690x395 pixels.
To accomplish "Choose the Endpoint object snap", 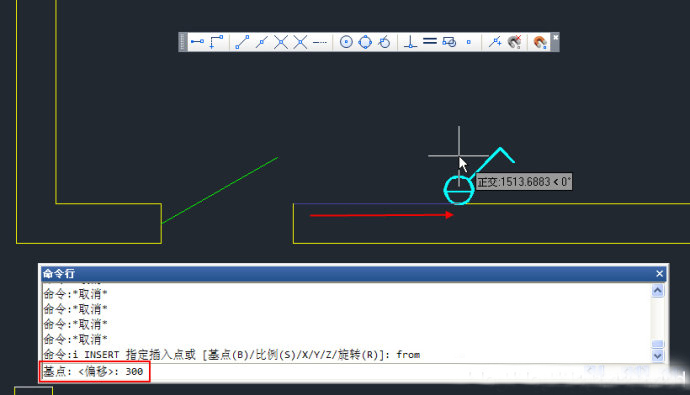I will 242,42.
